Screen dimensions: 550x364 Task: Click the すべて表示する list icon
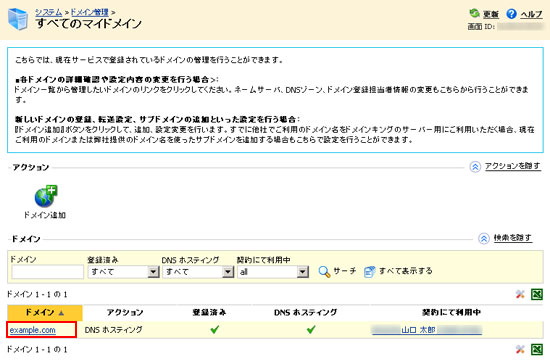[369, 271]
